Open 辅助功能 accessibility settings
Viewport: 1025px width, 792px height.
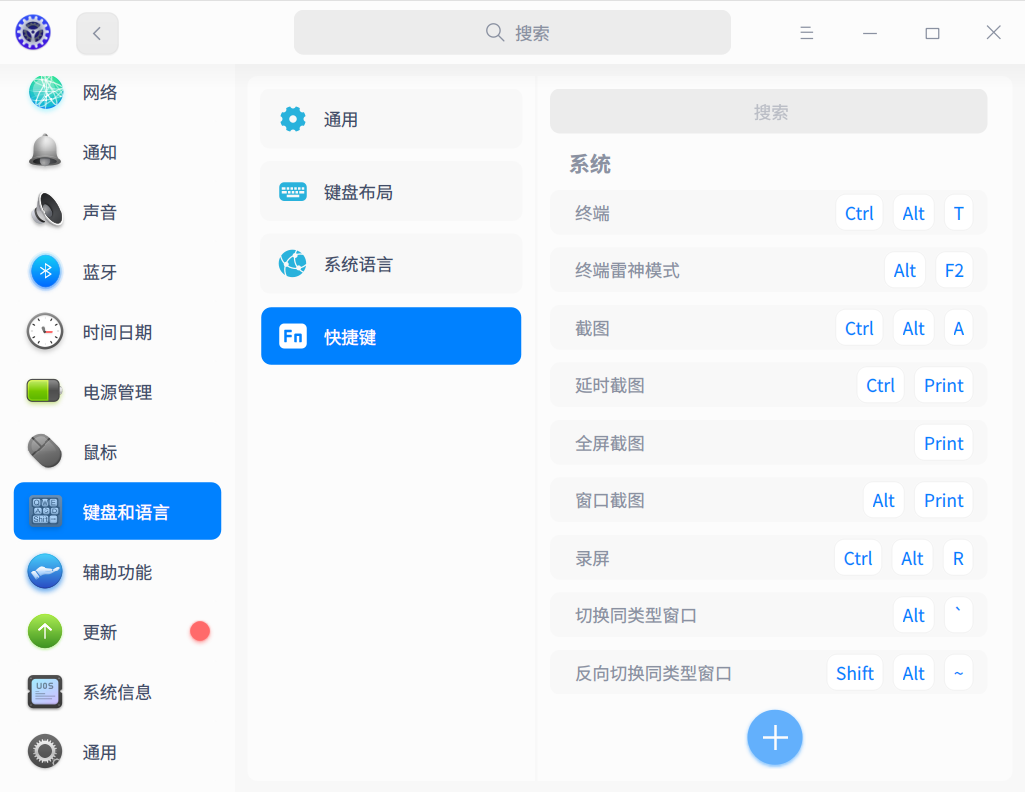pos(118,572)
